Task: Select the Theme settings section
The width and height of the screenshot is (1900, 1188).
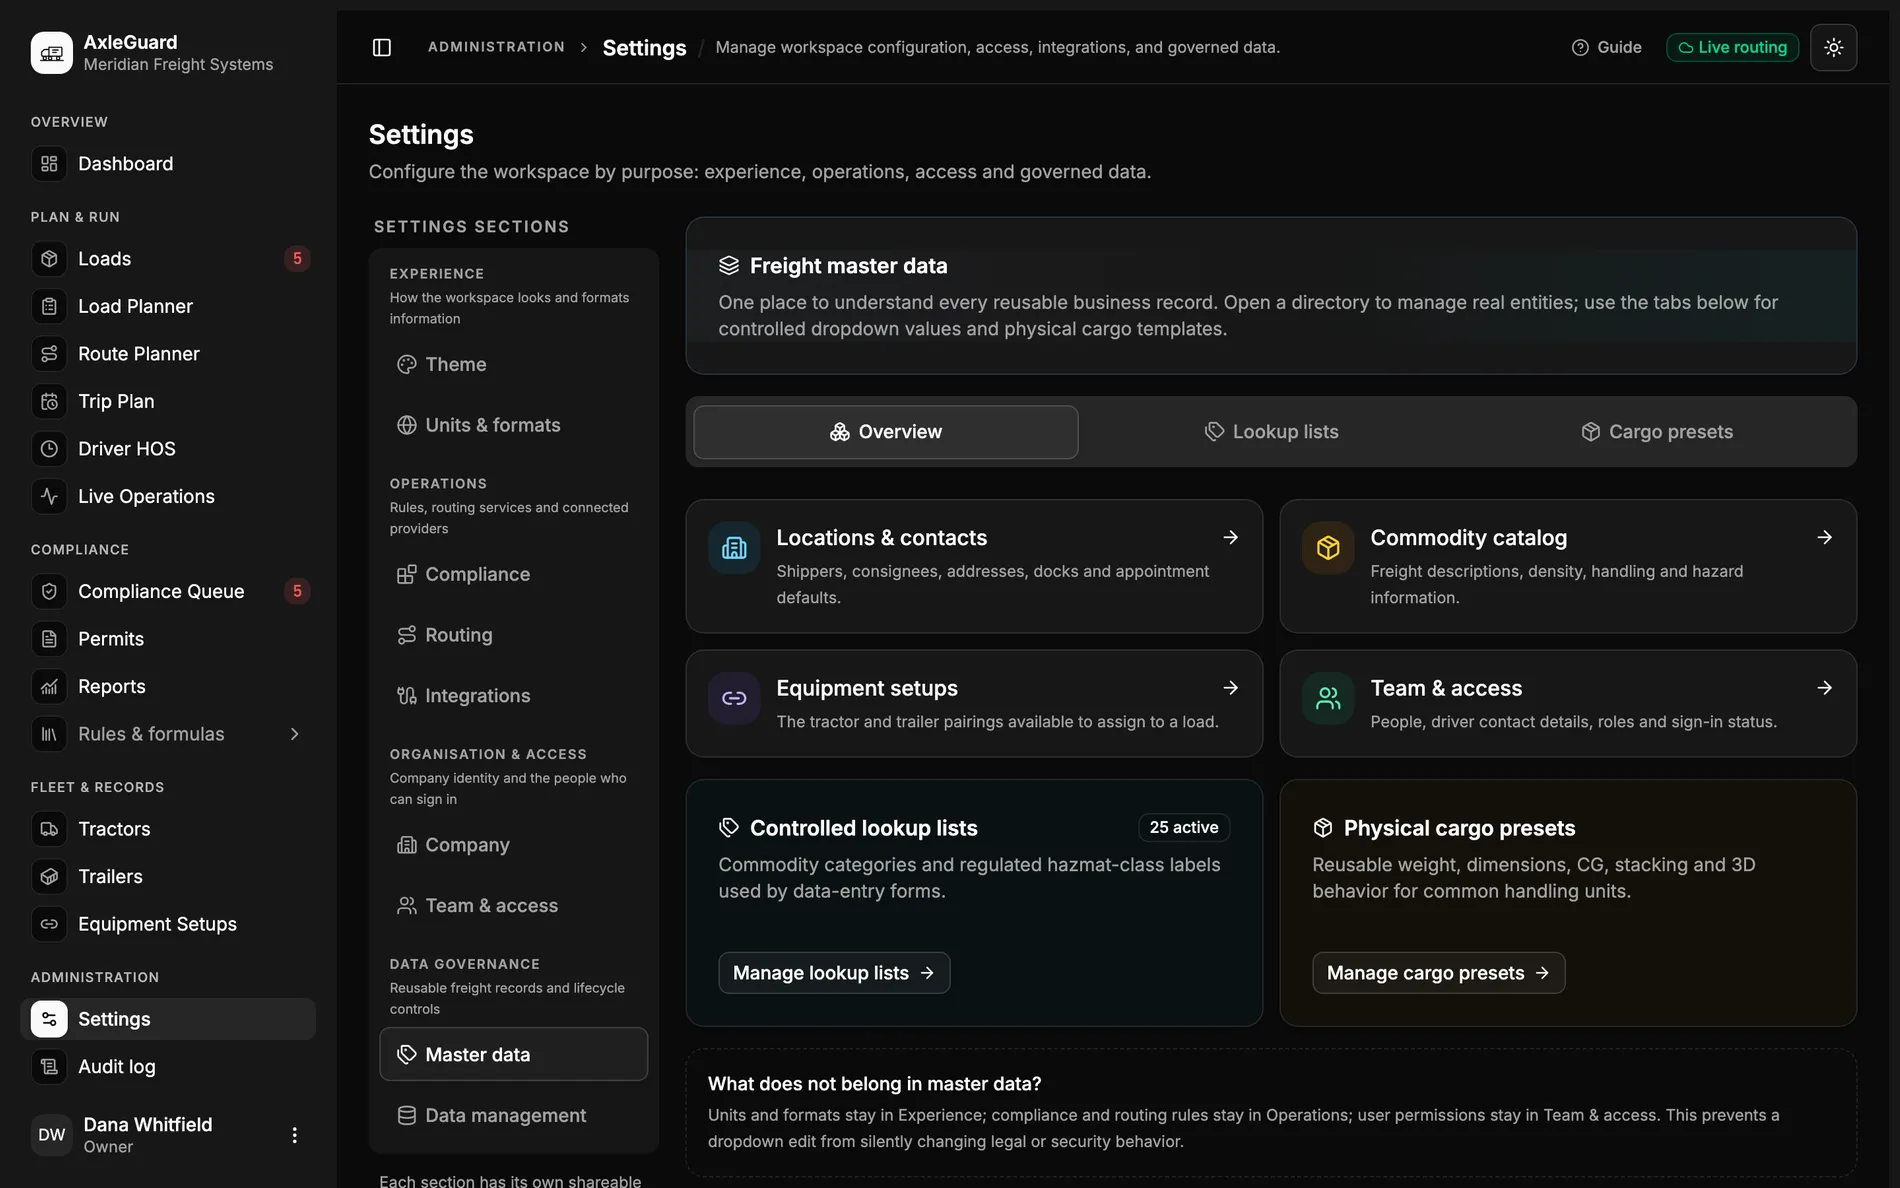Action: click(x=513, y=364)
